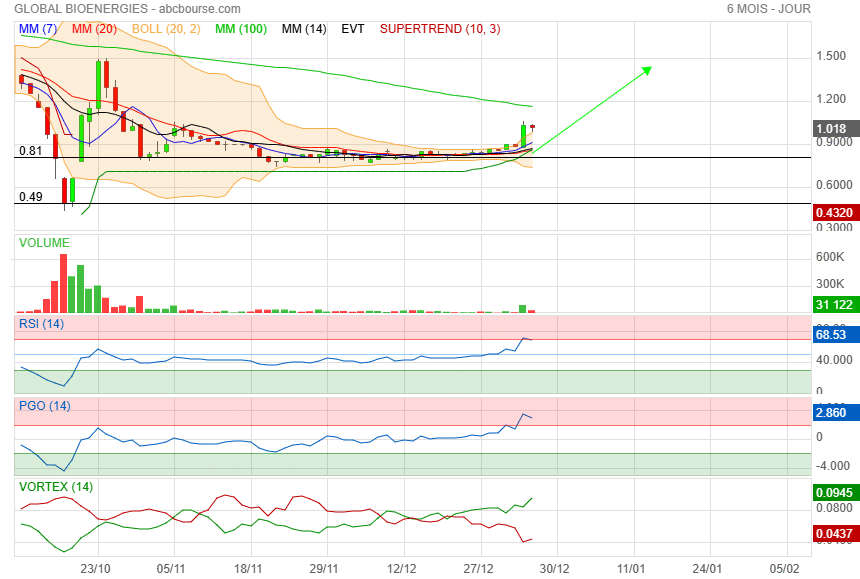Click the 0.49 support level label
Viewport: 860px width, 579px height.
[31, 197]
